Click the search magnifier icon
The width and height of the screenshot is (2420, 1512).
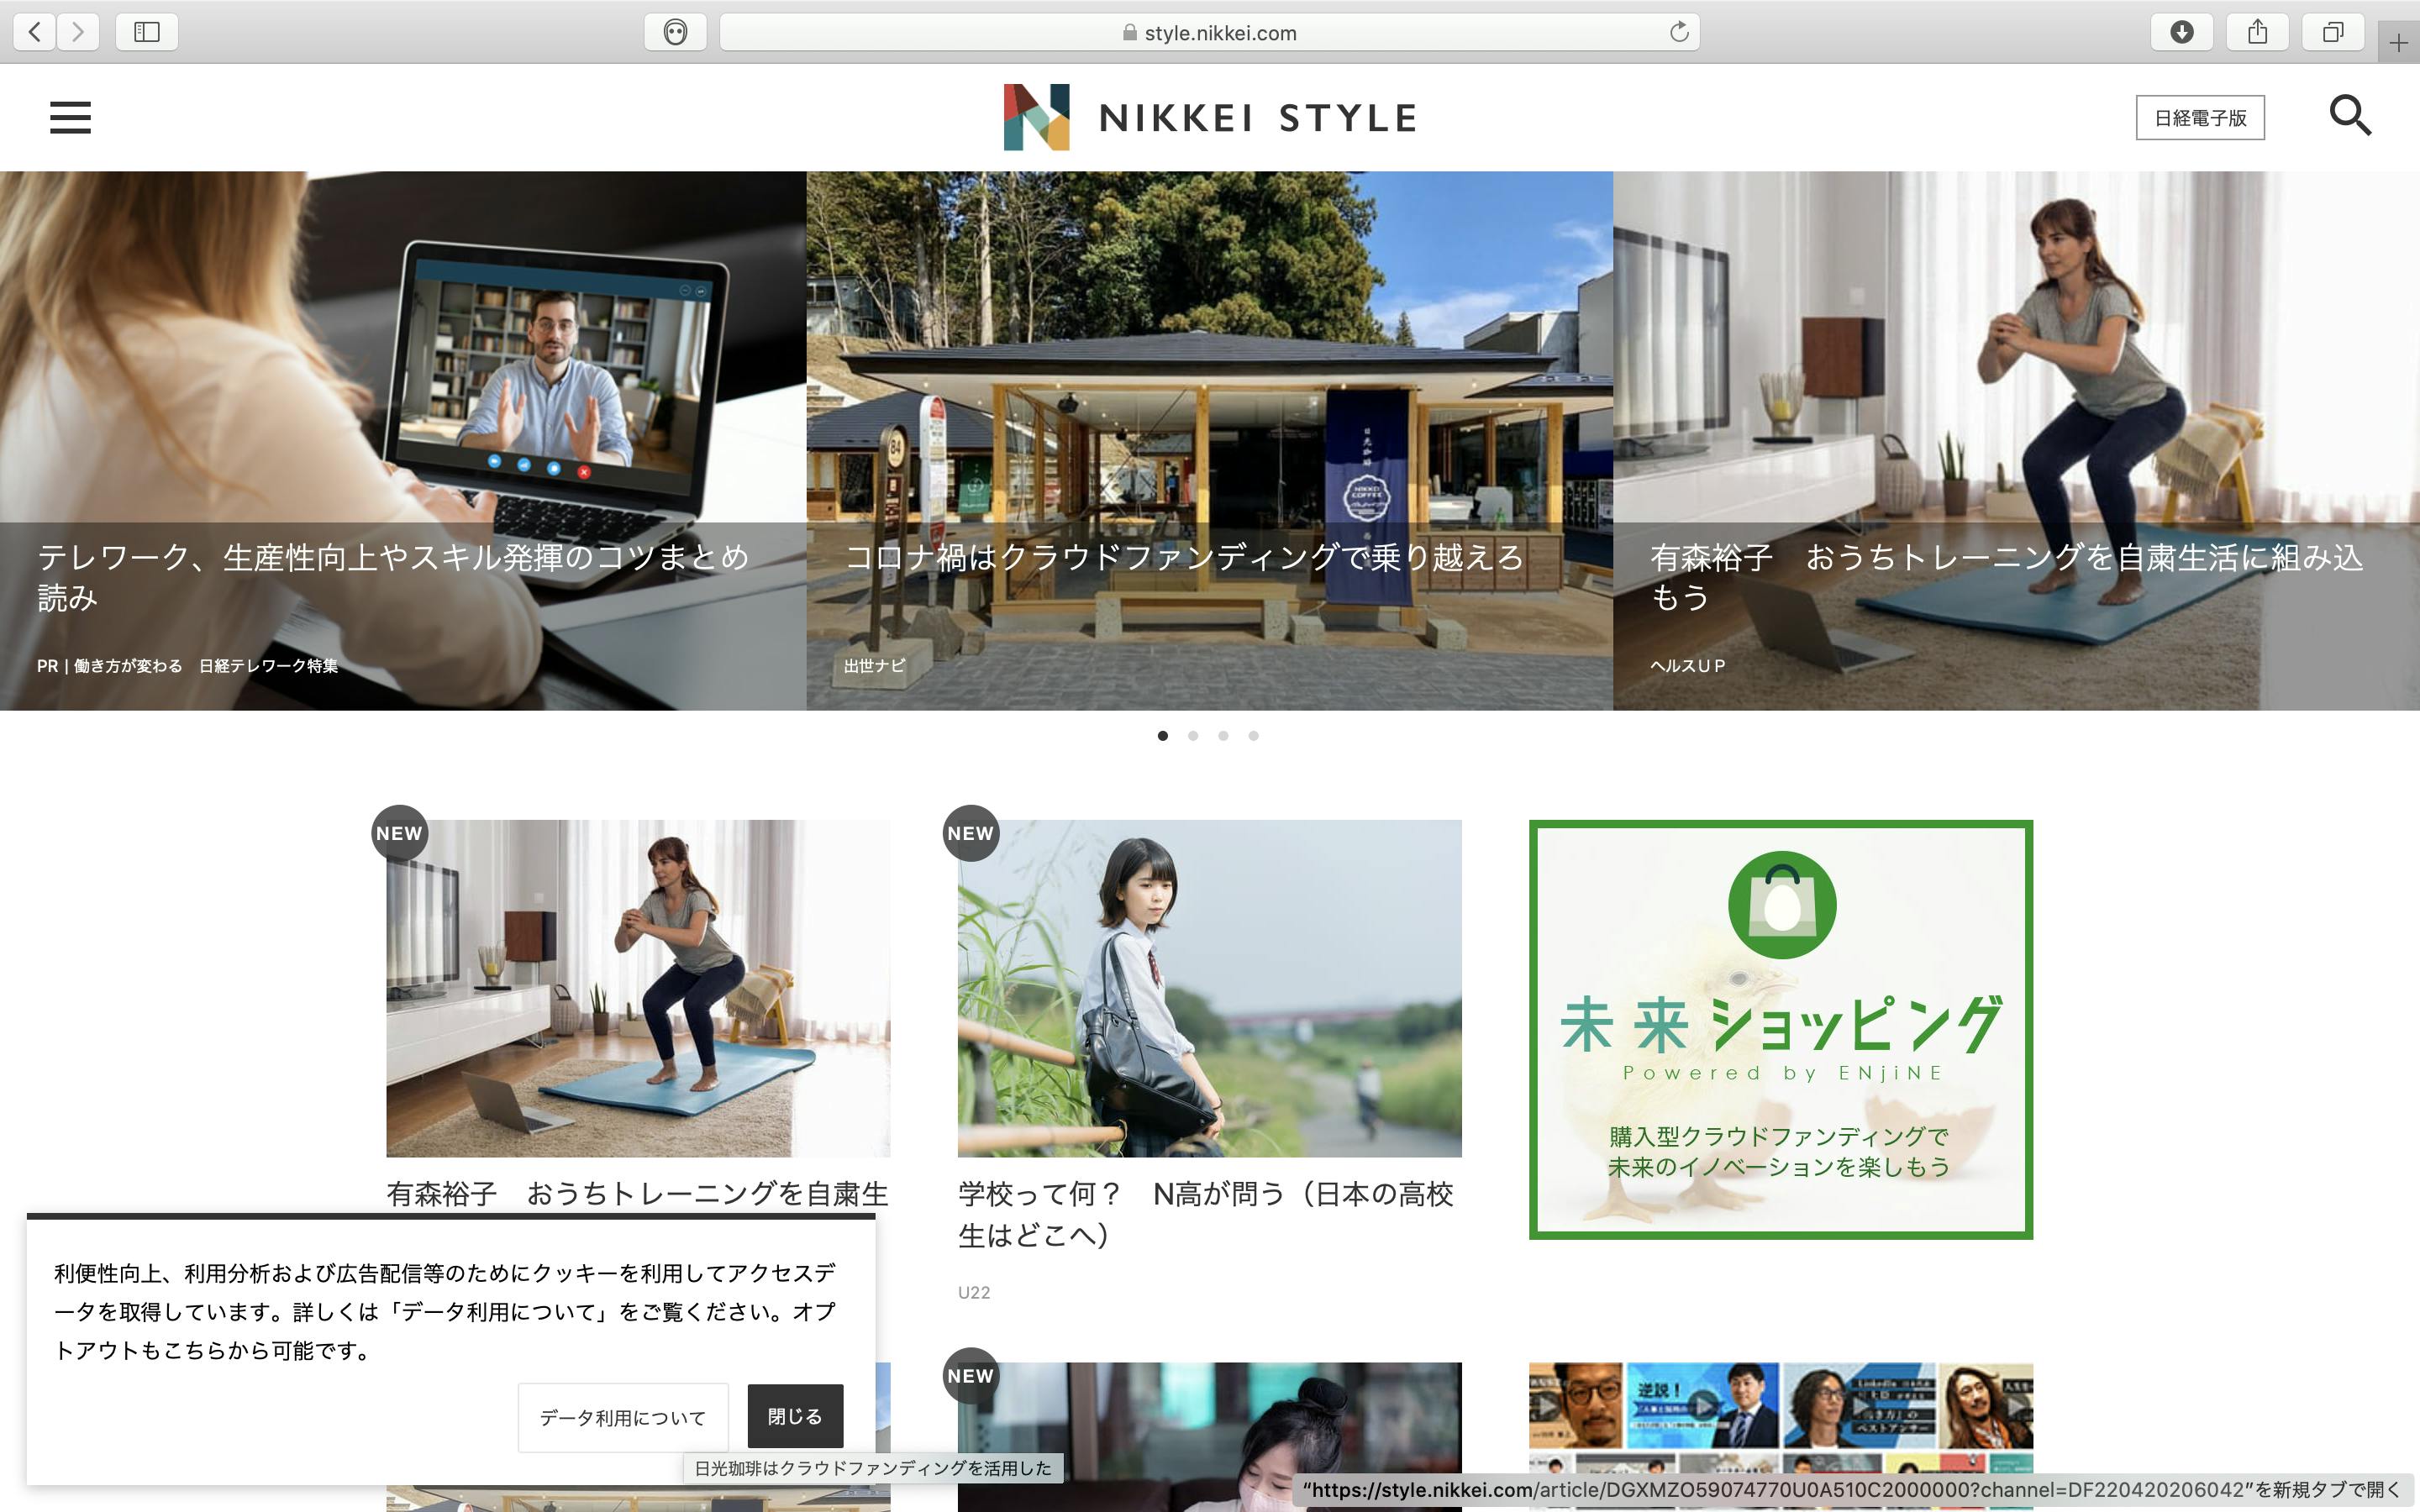2349,116
